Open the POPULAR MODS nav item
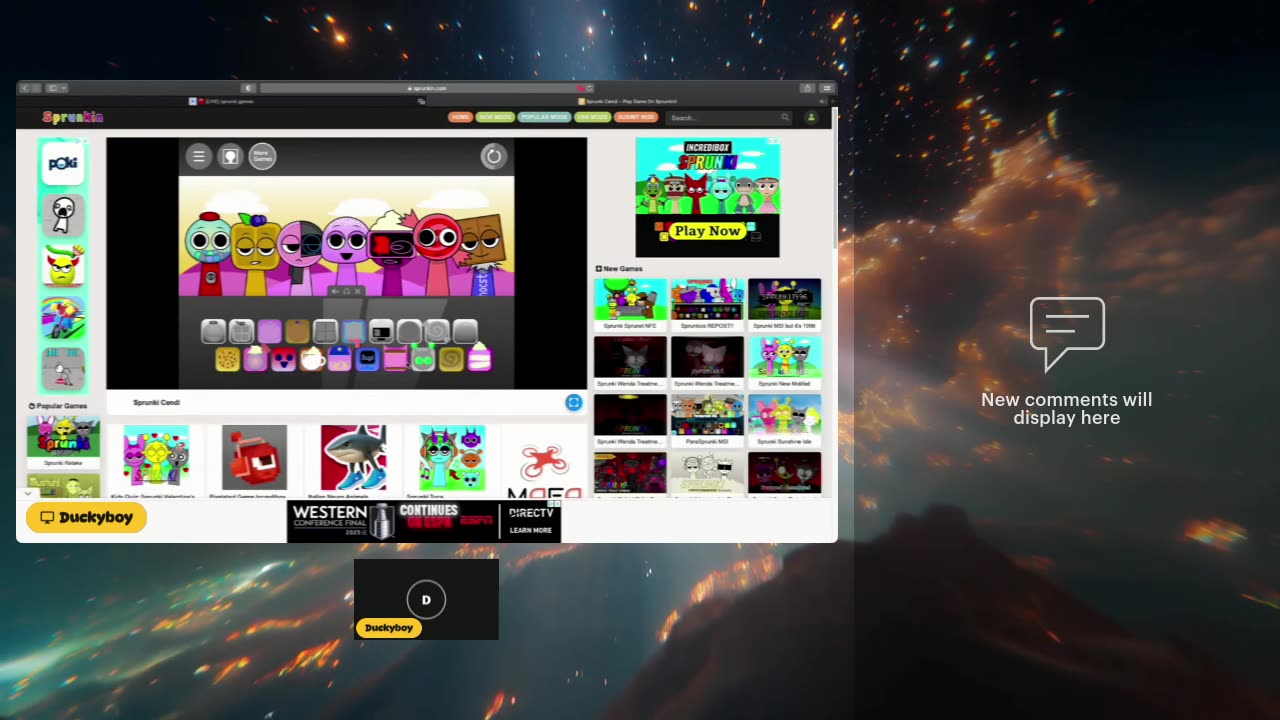 pos(544,117)
